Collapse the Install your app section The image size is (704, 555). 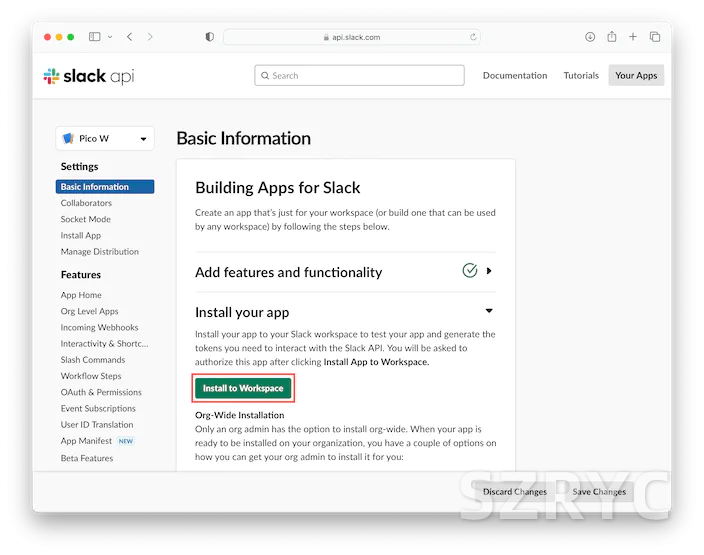(489, 311)
